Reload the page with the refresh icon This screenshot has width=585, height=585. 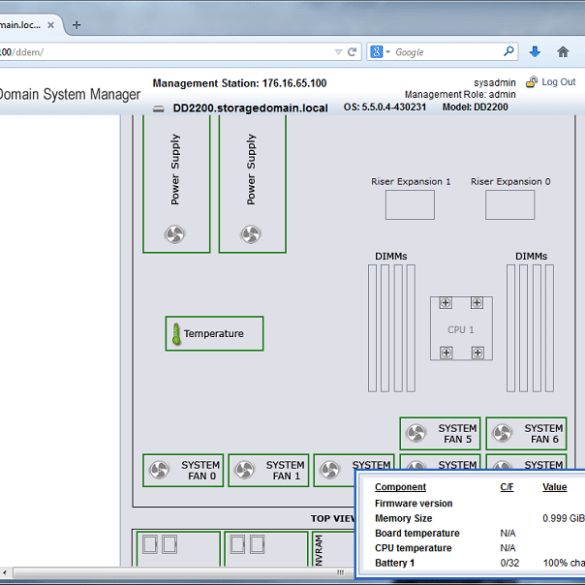(352, 52)
